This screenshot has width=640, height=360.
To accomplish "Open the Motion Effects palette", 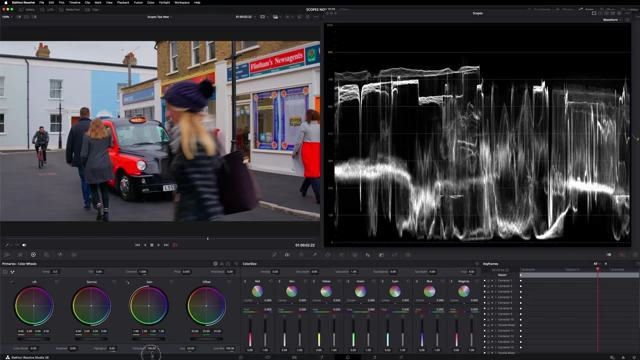I will [x=74, y=255].
